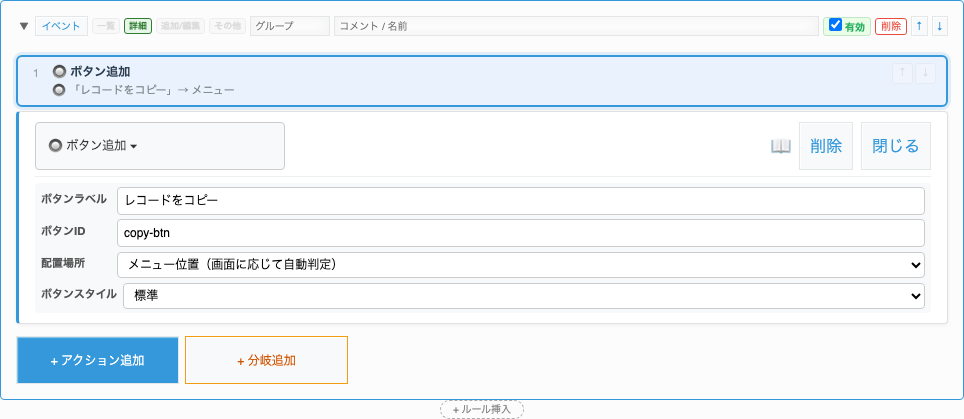Image resolution: width=964 pixels, height=419 pixels.
Task: Click the ボタンID field containing copy-btn
Action: (521, 233)
